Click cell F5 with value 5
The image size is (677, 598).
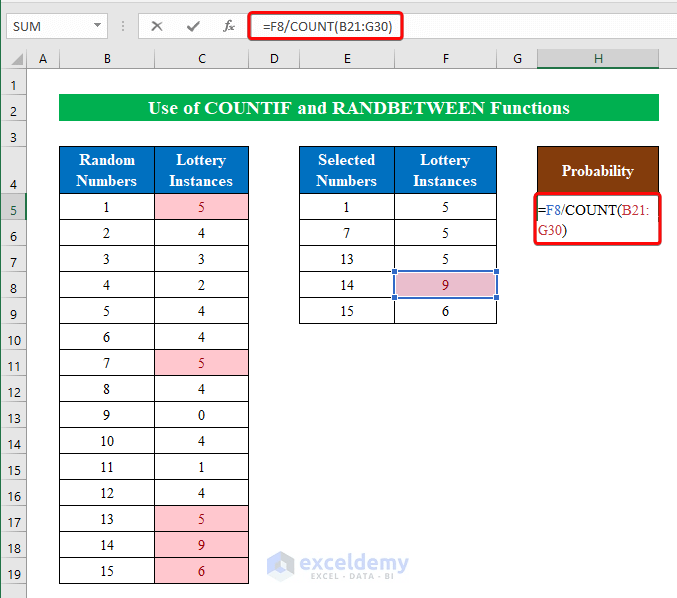445,207
